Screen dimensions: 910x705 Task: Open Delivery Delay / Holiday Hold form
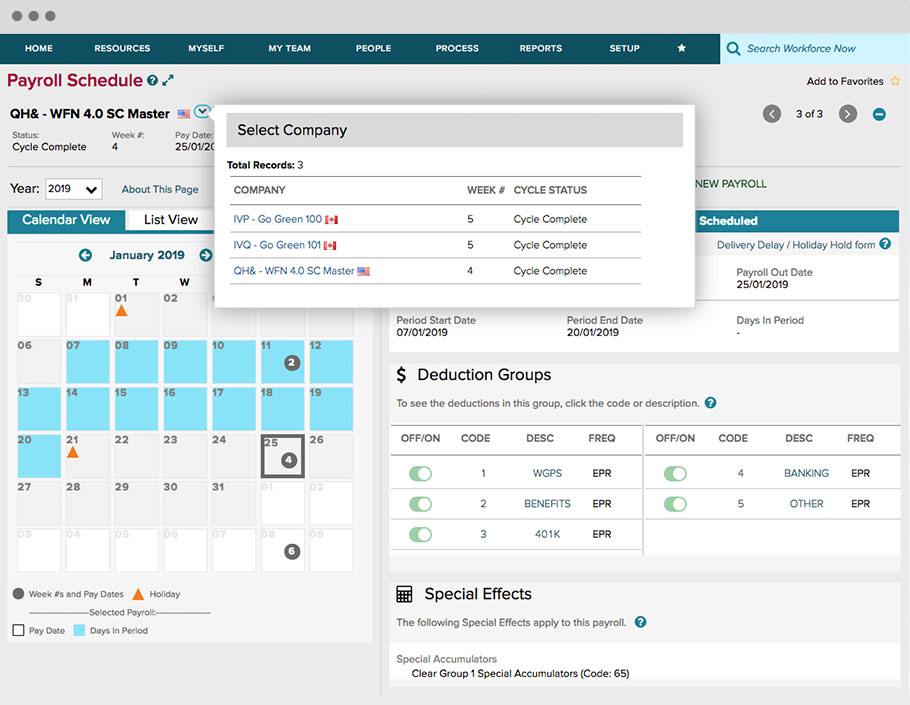point(796,245)
